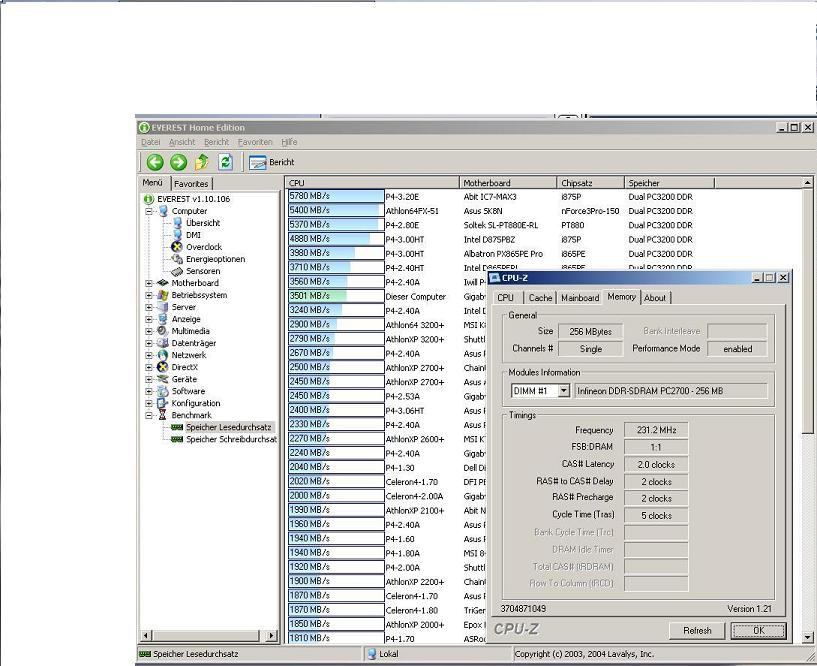
Task: Click the Frequency 231.2 MHz field in CPU-Z
Action: click(656, 430)
